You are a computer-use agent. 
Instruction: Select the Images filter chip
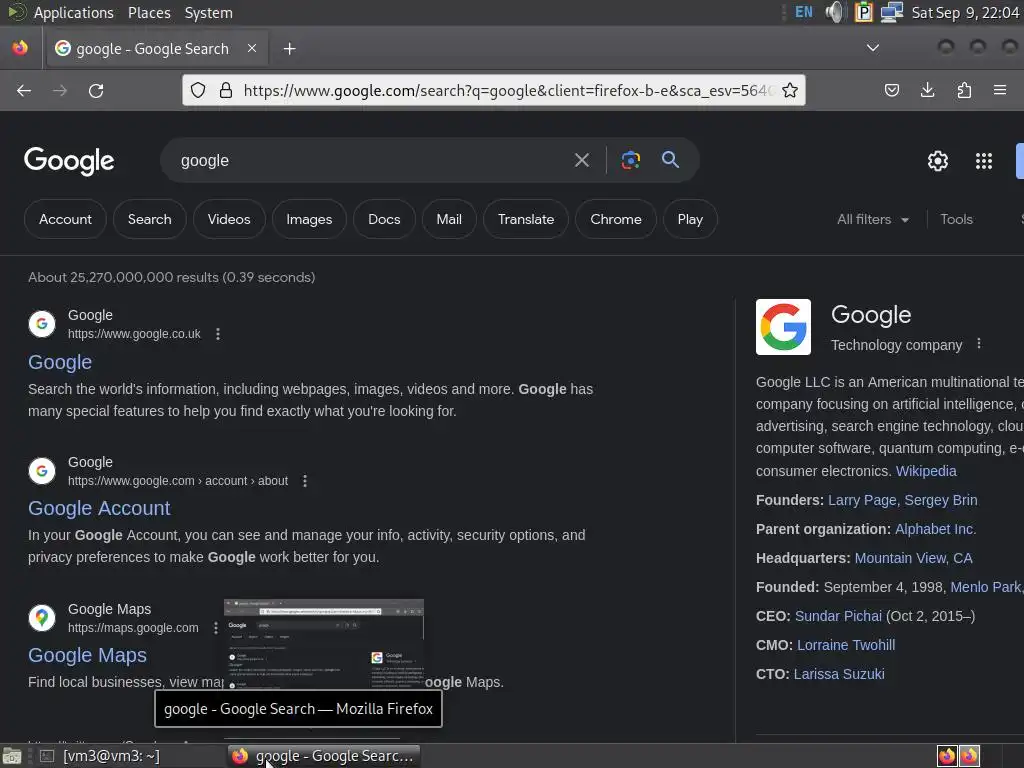(309, 219)
